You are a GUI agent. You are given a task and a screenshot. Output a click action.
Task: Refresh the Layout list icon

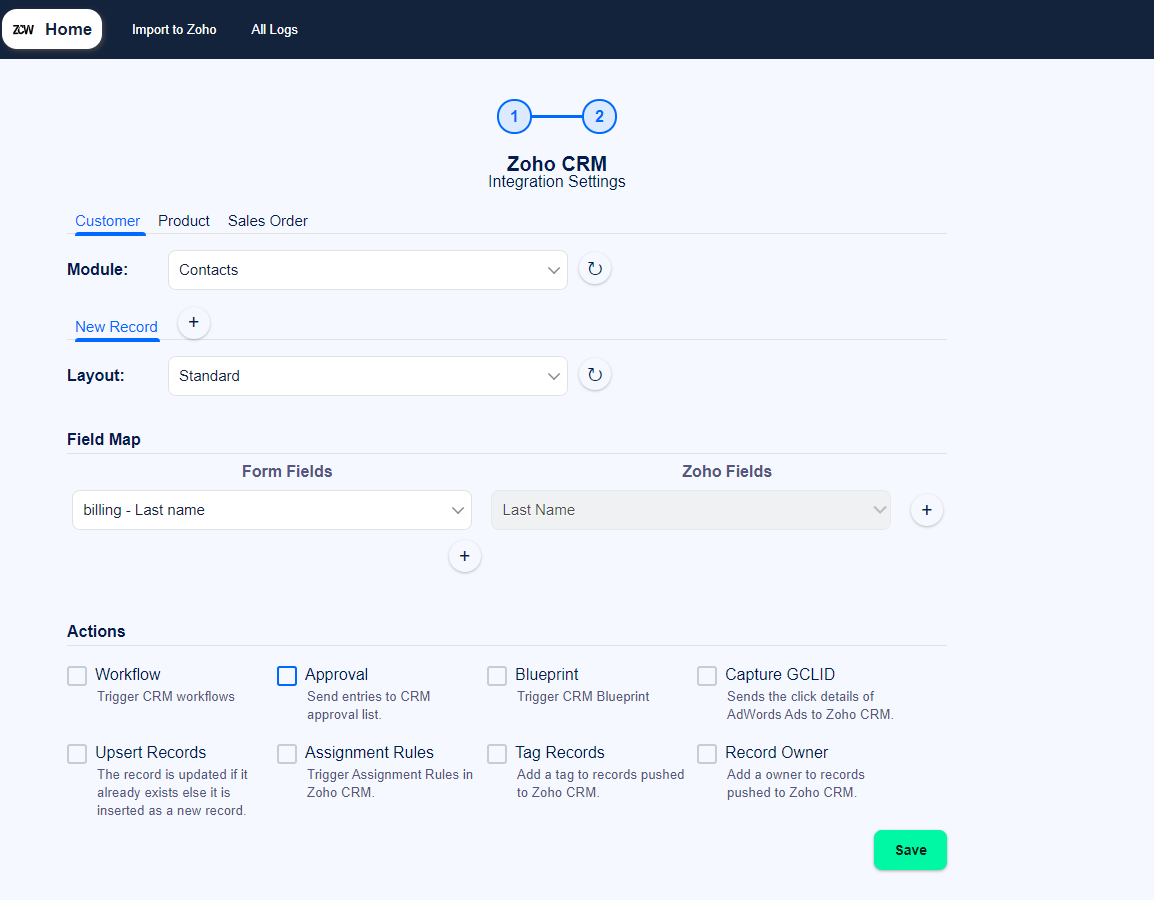pos(595,375)
